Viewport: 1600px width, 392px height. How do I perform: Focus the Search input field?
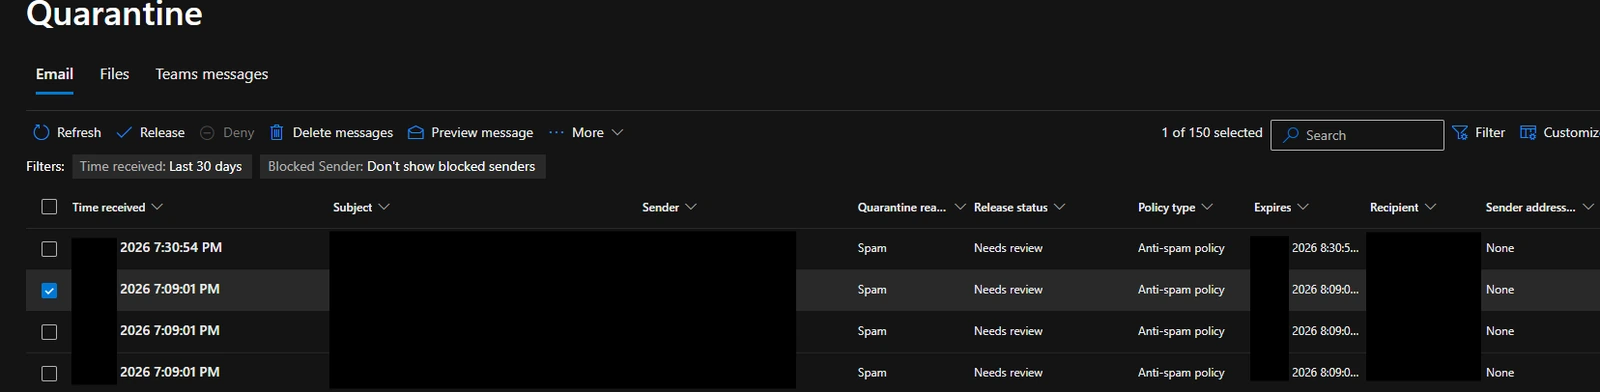pyautogui.click(x=1357, y=135)
